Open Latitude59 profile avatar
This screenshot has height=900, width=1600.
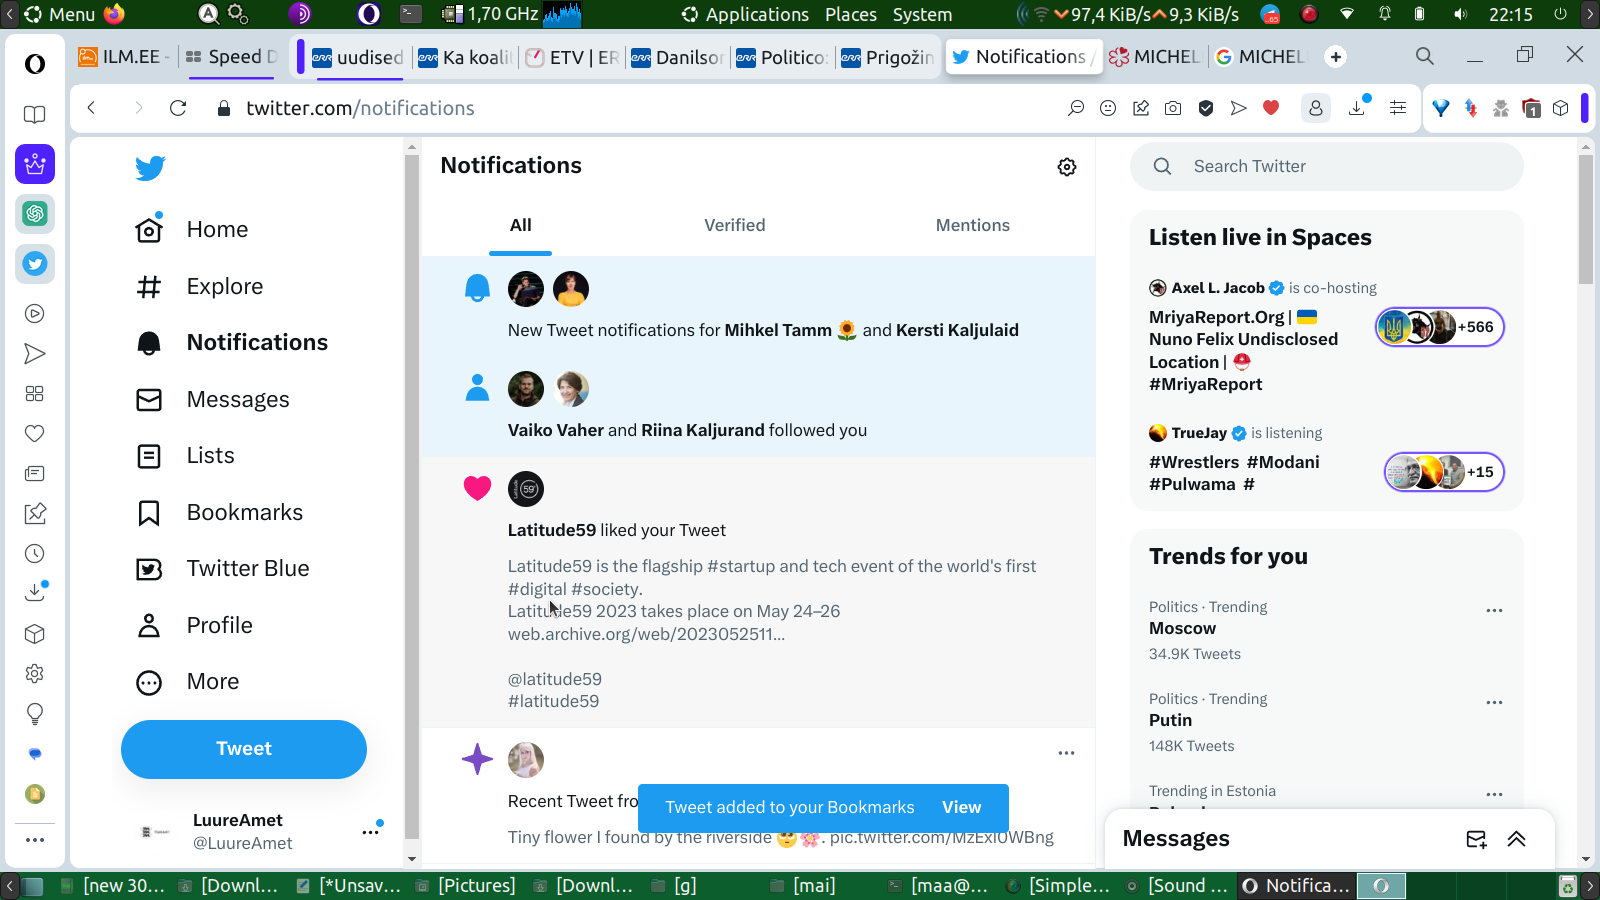[x=526, y=489]
